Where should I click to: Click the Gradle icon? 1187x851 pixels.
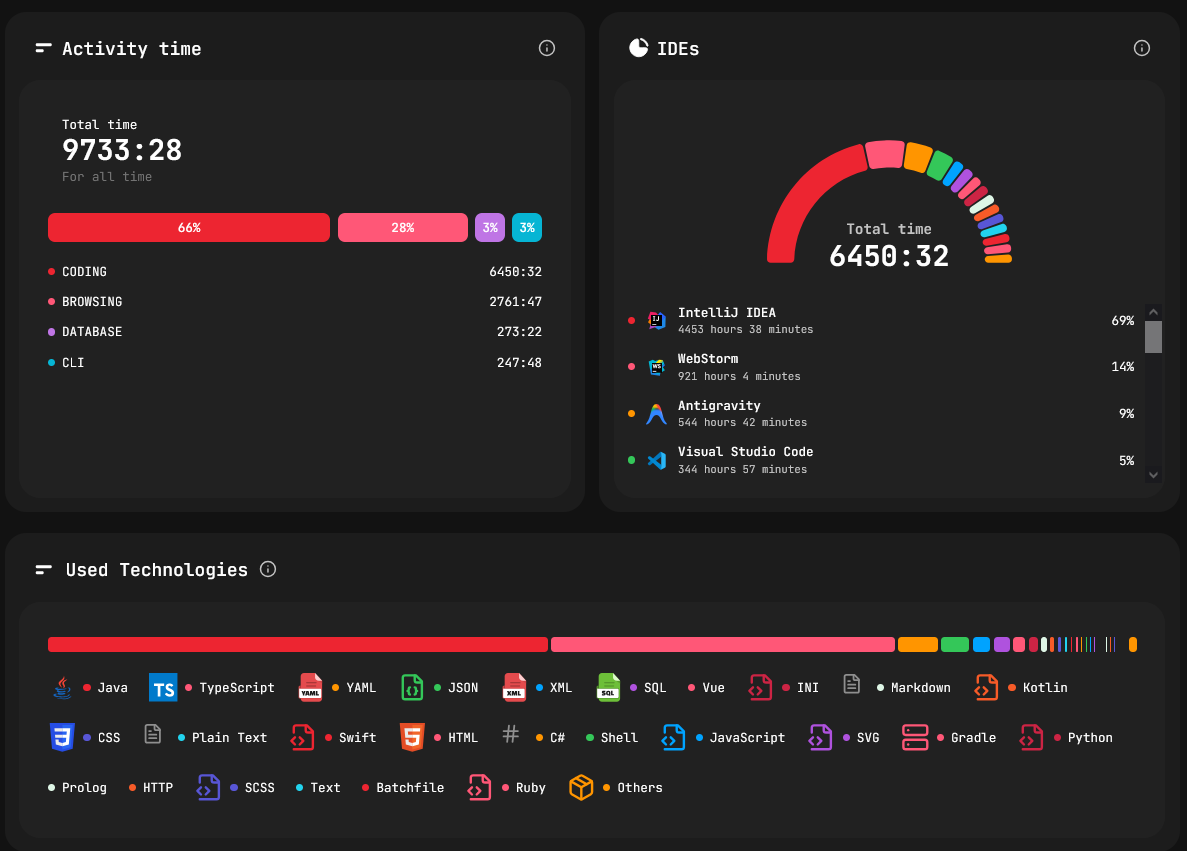(914, 737)
